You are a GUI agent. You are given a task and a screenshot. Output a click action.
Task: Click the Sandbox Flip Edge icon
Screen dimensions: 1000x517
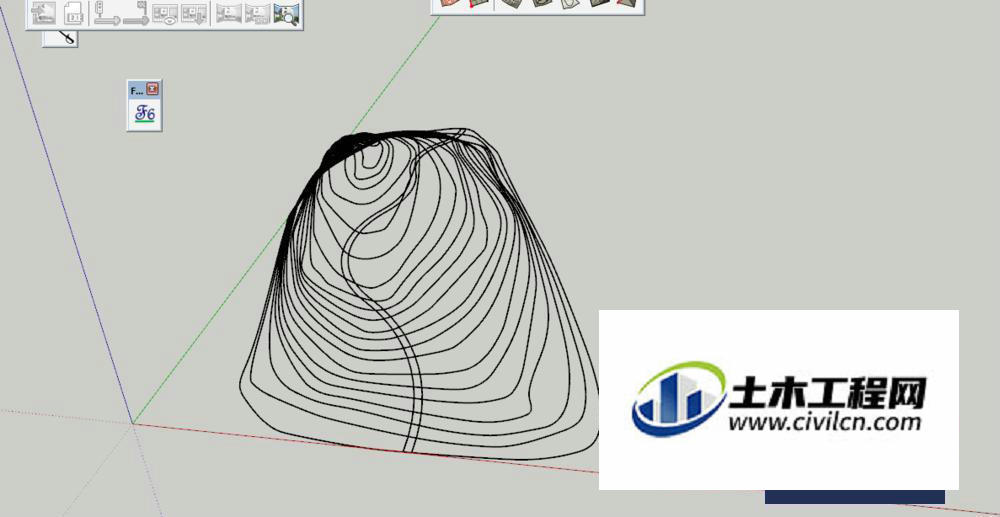pos(627,3)
